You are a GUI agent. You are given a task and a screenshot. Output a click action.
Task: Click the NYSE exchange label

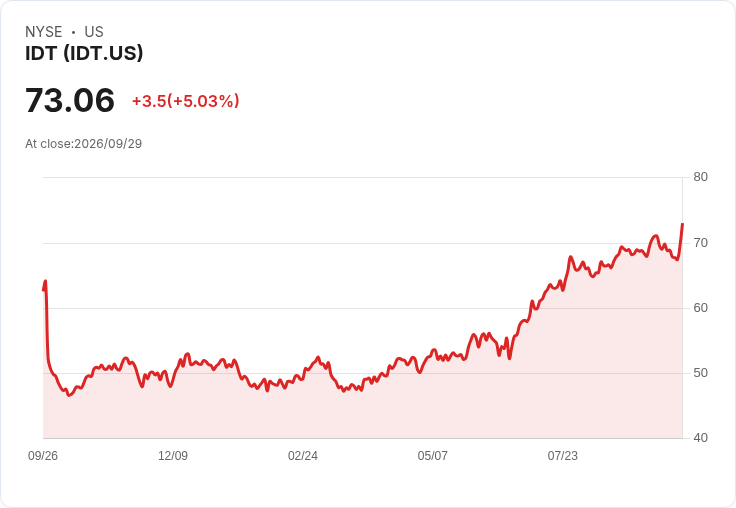[x=44, y=32]
